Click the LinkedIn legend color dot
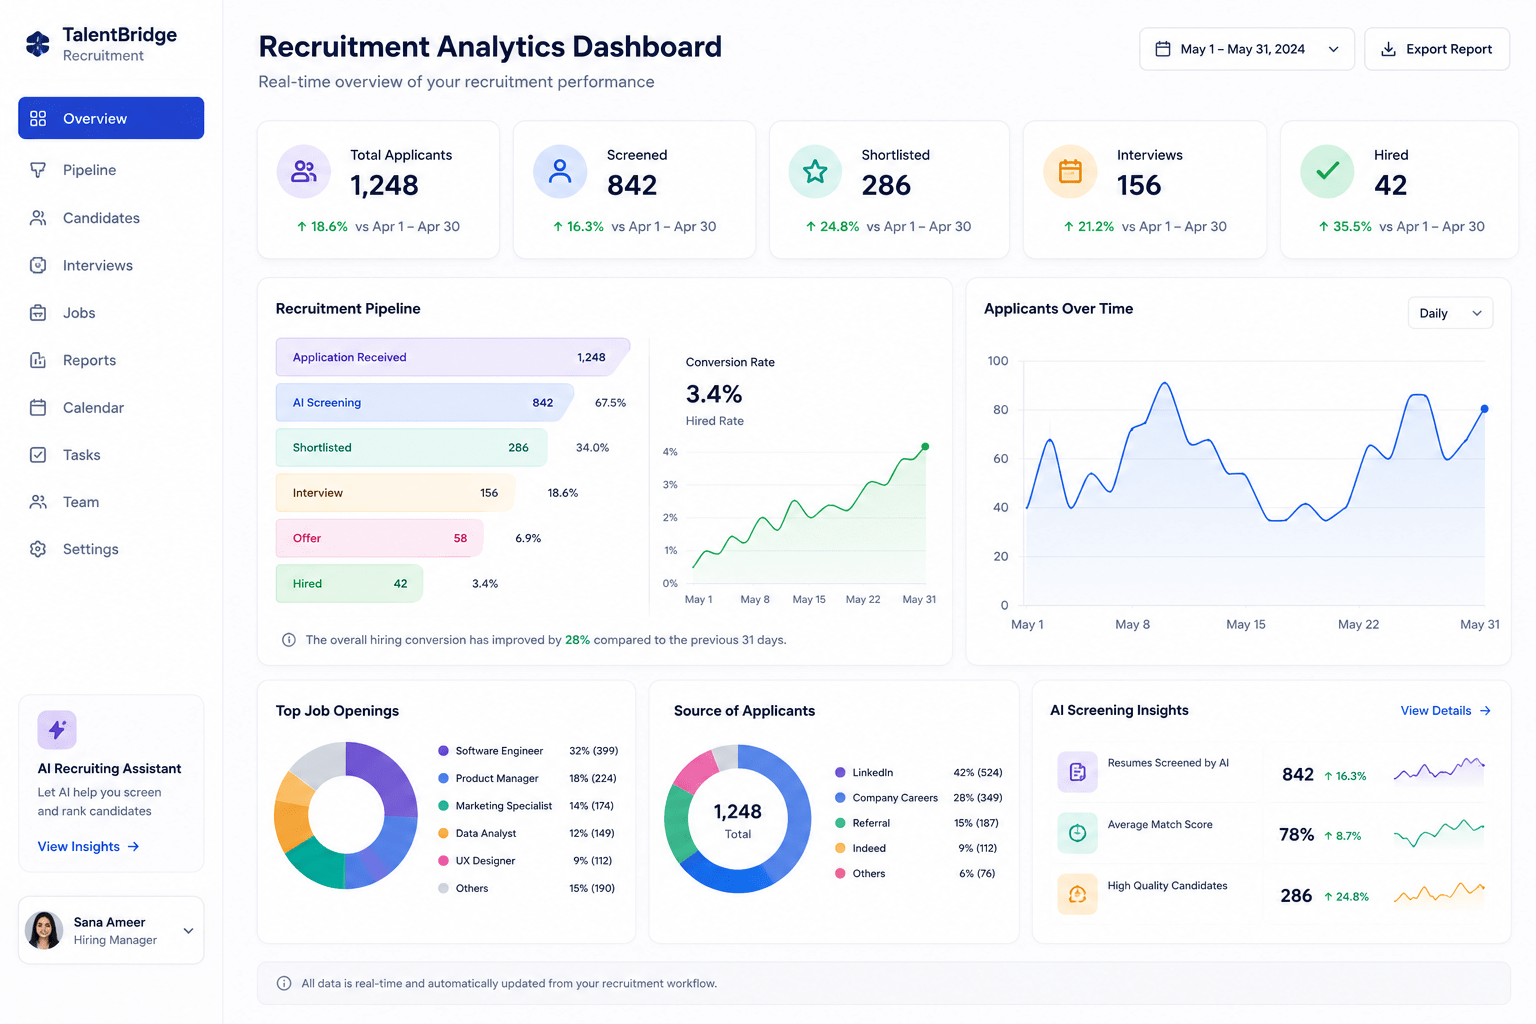The width and height of the screenshot is (1536, 1024). (x=840, y=772)
